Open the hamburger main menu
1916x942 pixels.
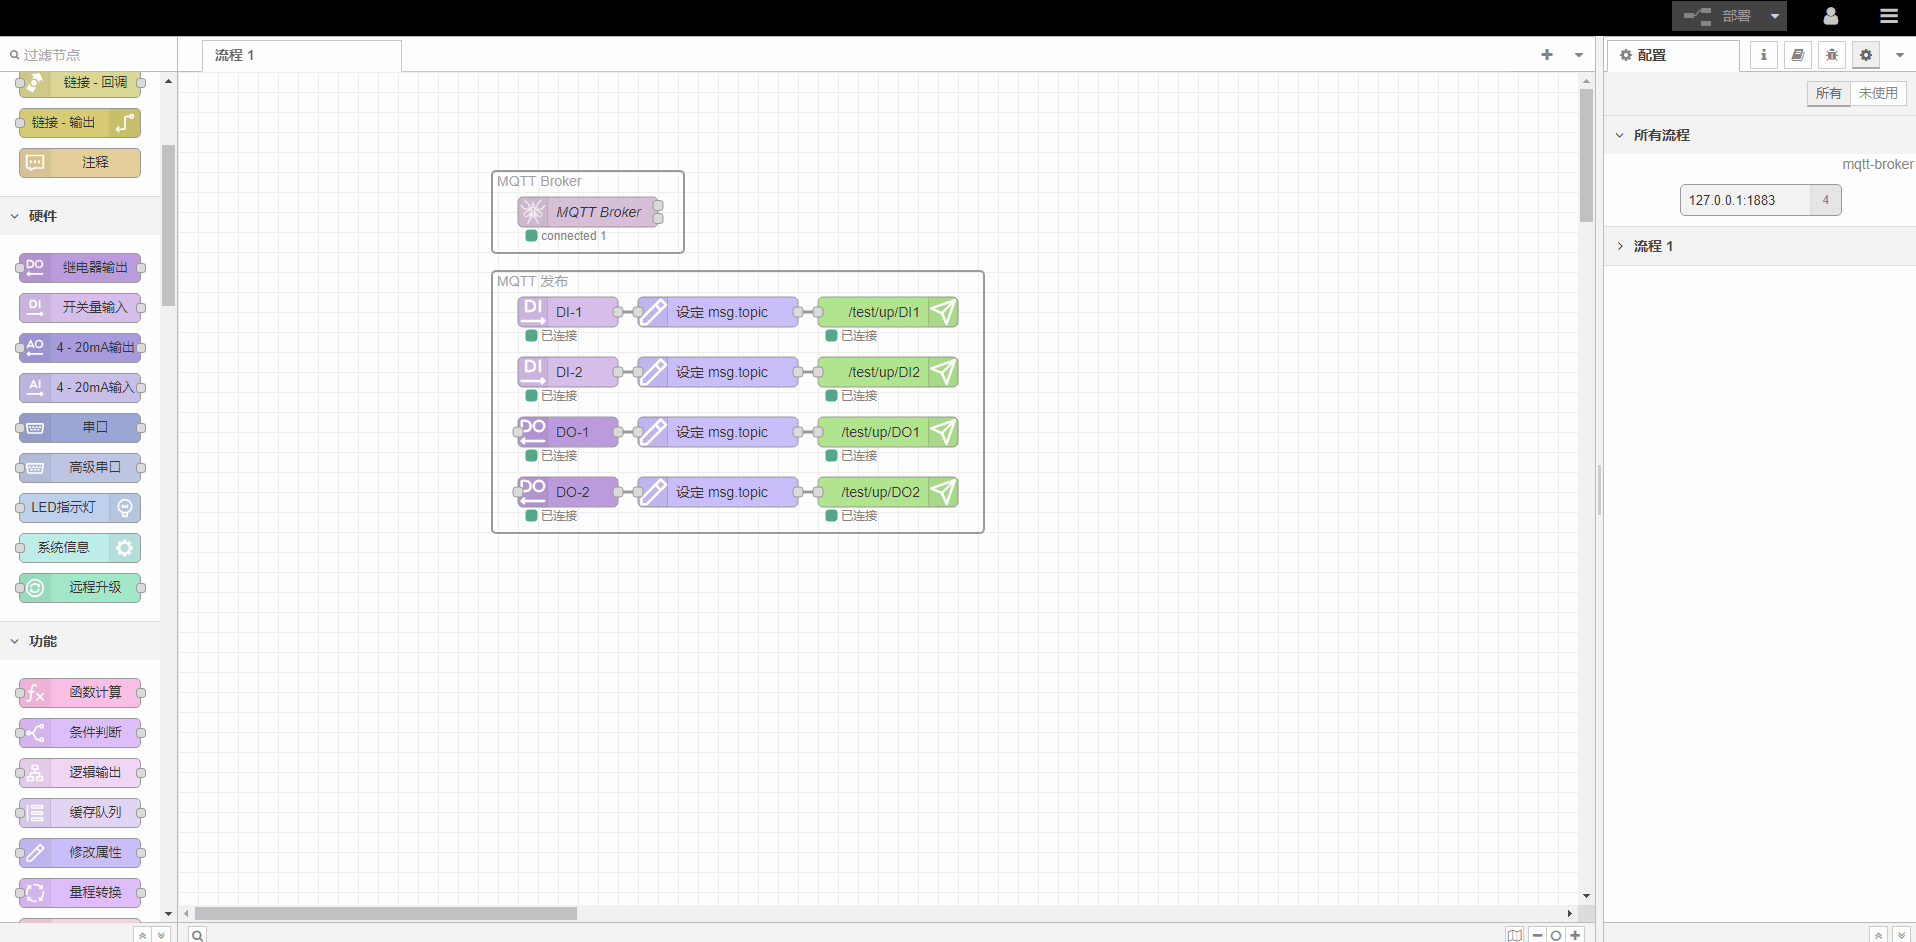click(x=1888, y=16)
